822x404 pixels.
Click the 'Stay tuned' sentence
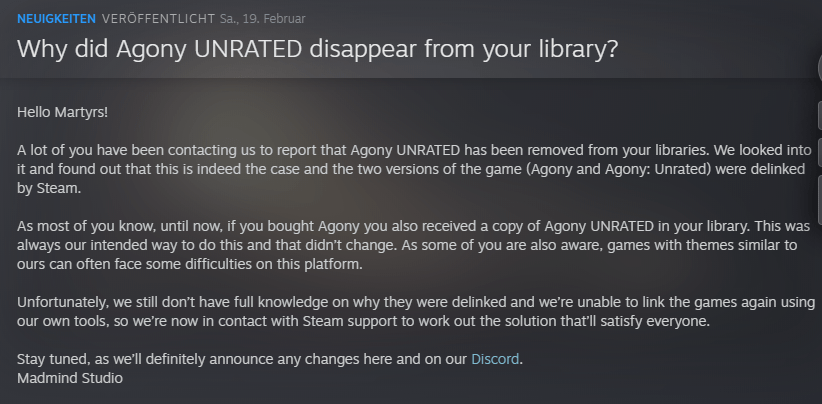pyautogui.click(x=270, y=359)
